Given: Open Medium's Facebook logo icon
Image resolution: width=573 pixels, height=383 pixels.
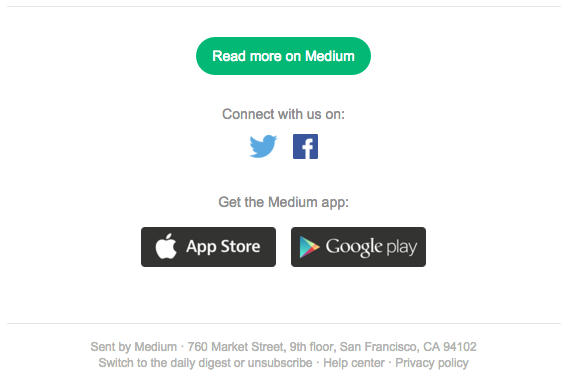Looking at the screenshot, I should tap(305, 147).
